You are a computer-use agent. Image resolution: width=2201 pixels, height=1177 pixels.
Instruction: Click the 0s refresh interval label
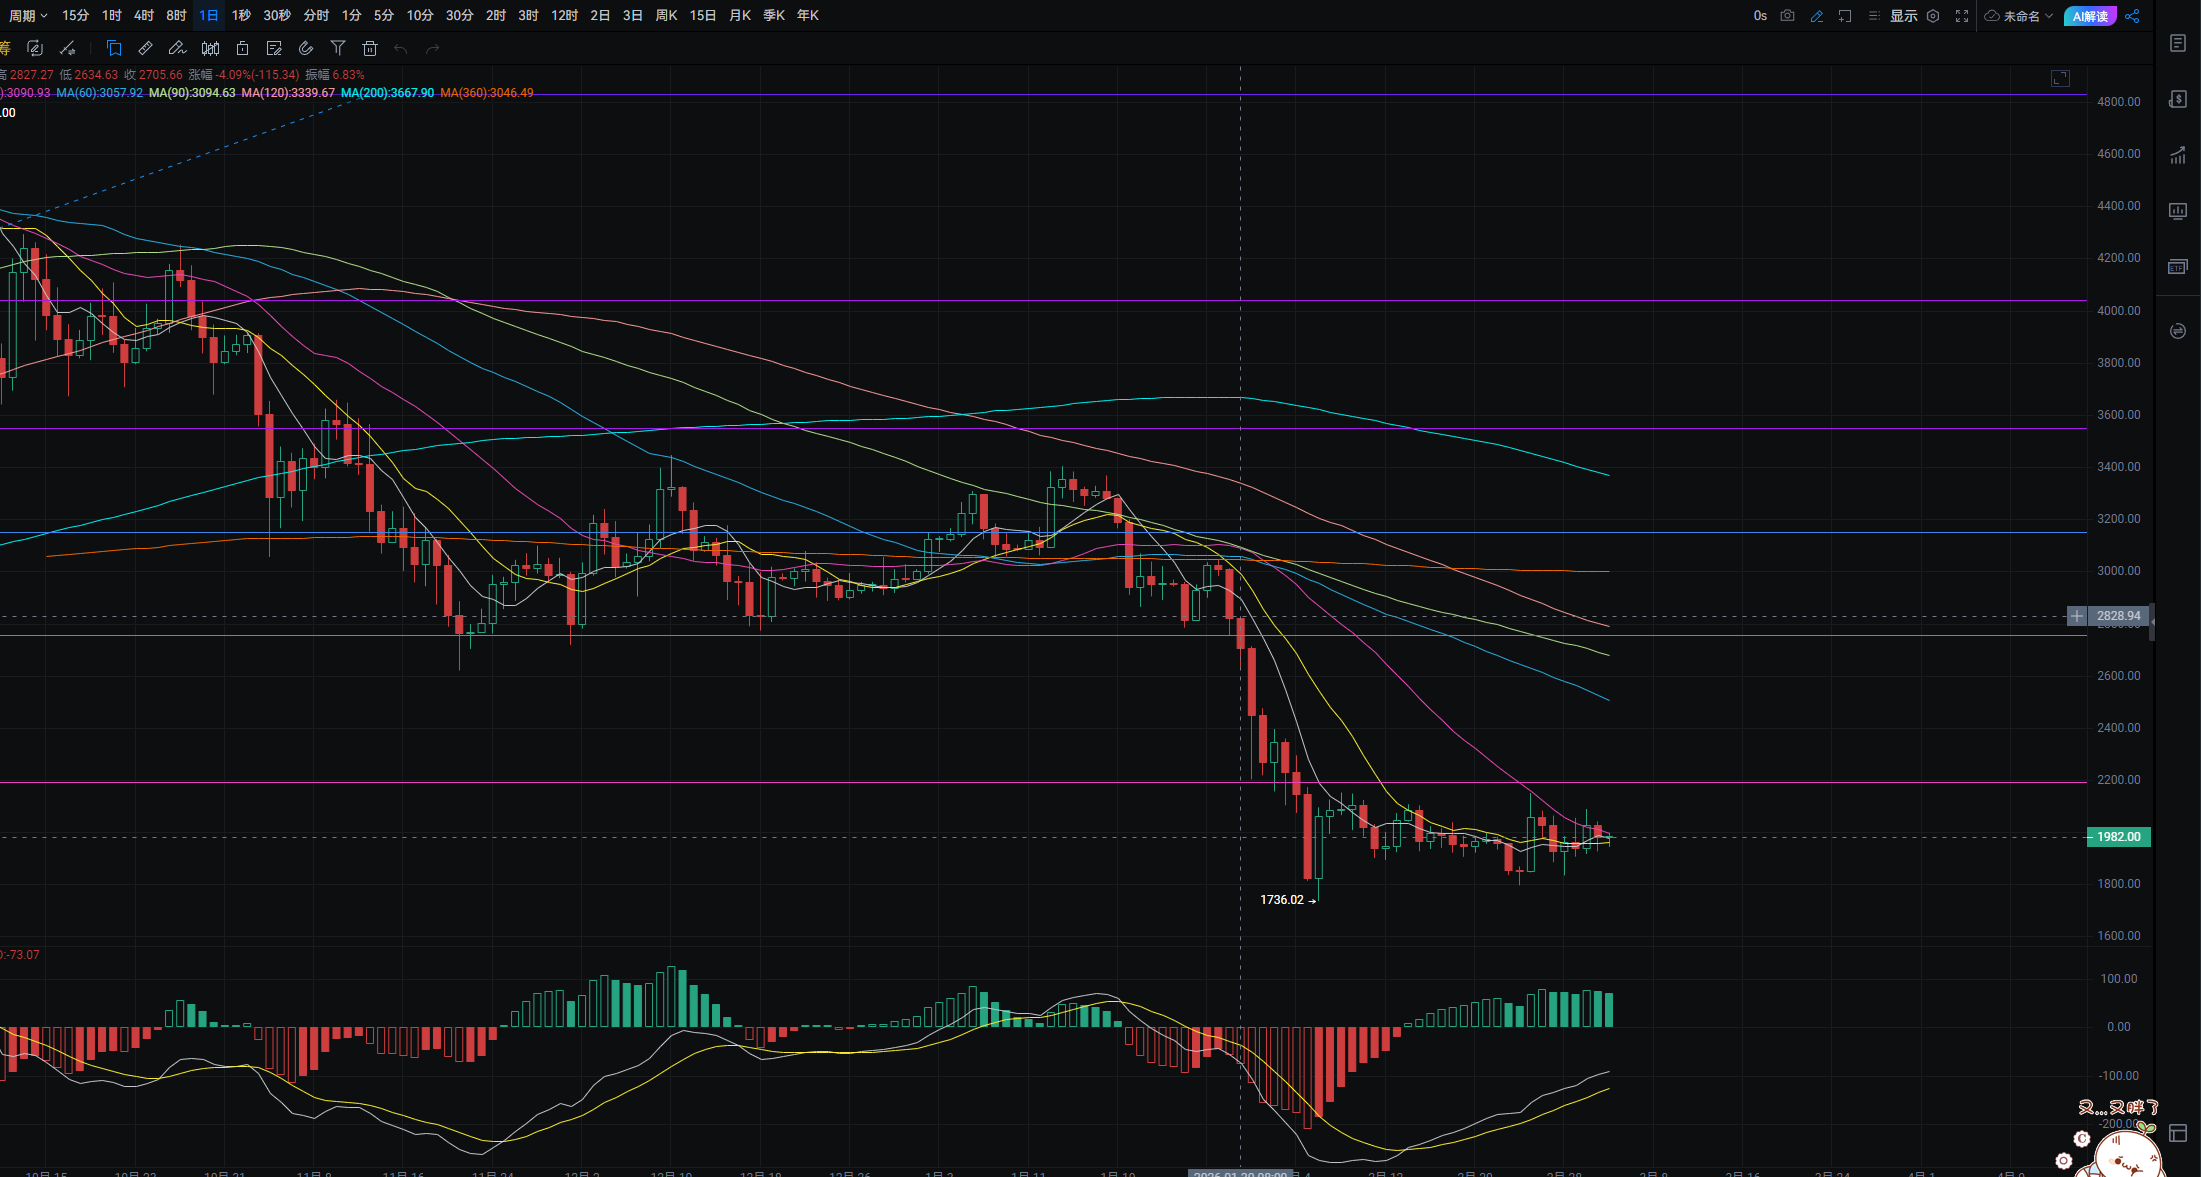click(x=1760, y=16)
